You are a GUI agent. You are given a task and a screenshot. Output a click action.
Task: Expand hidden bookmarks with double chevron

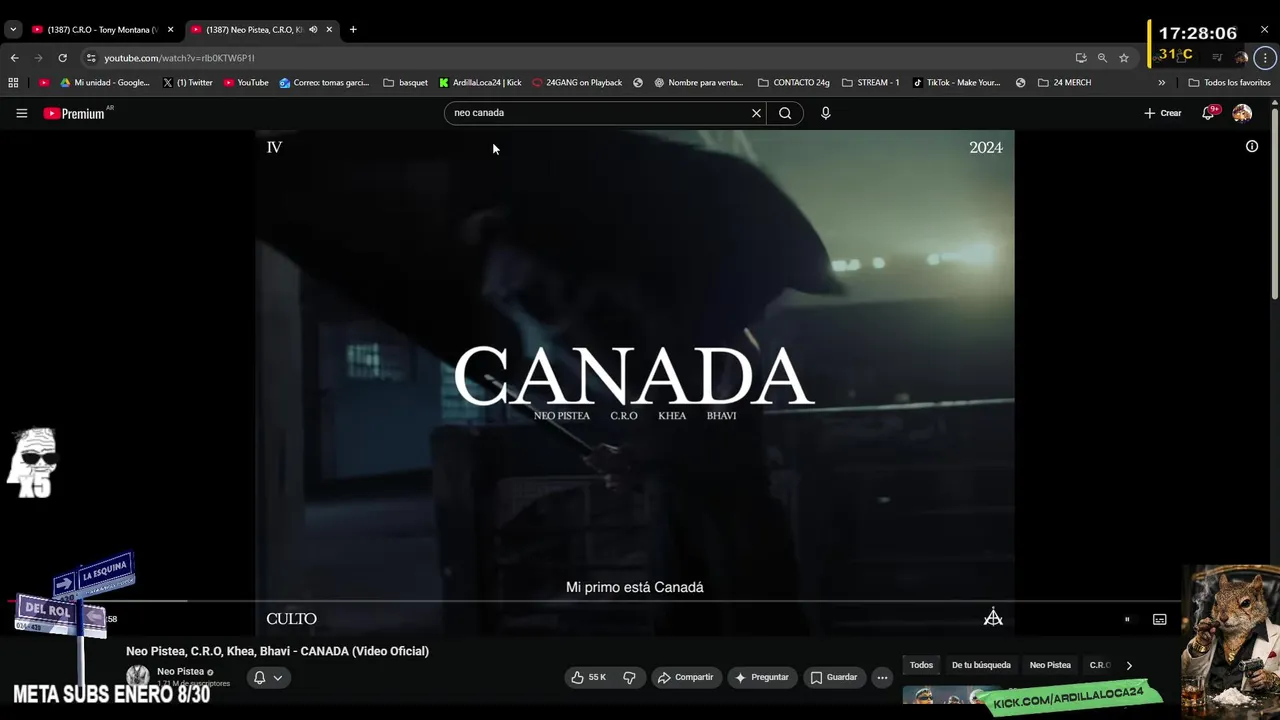[x=1162, y=83]
